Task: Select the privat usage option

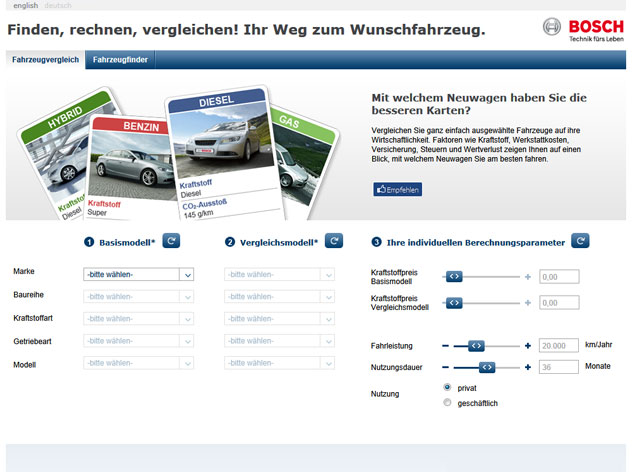Action: pos(446,387)
